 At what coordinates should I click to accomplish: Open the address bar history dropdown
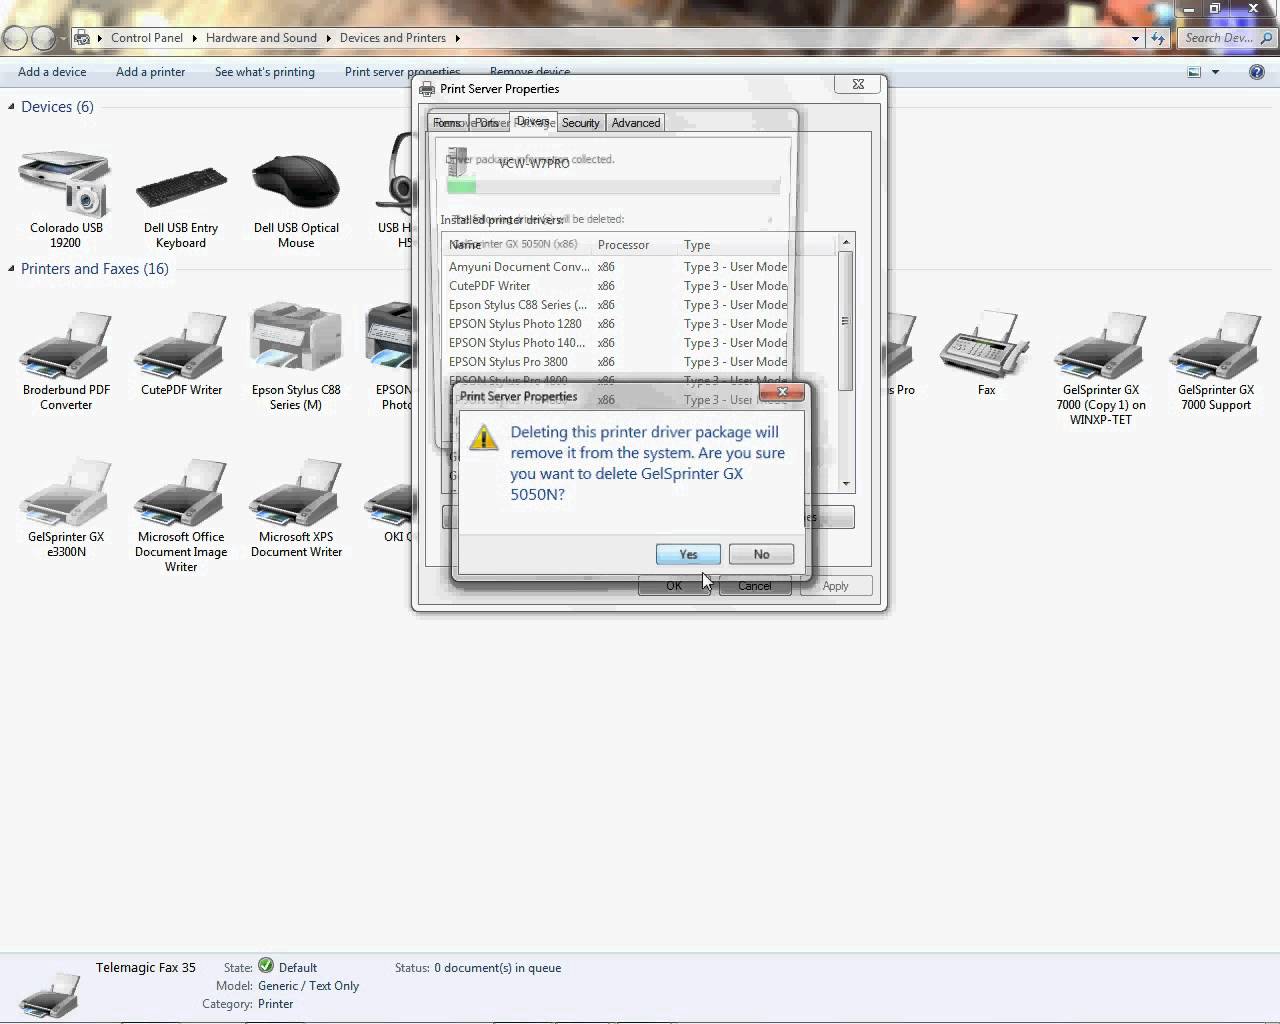tap(1136, 38)
